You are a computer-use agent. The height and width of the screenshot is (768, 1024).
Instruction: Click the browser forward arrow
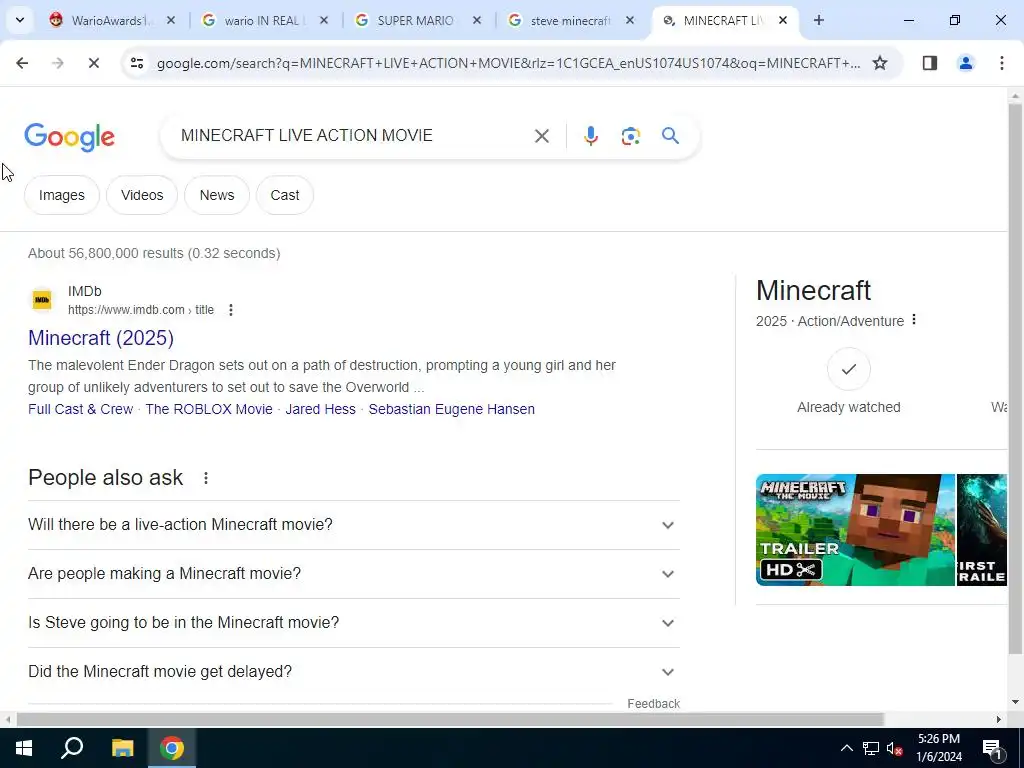pyautogui.click(x=58, y=63)
